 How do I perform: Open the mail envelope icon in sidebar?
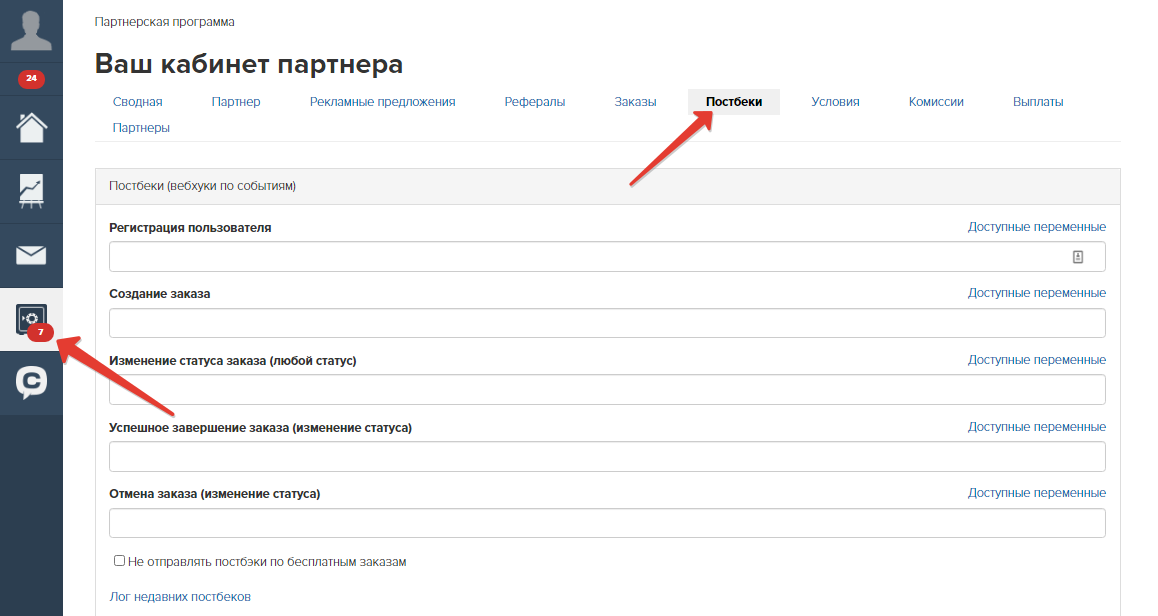(31, 256)
